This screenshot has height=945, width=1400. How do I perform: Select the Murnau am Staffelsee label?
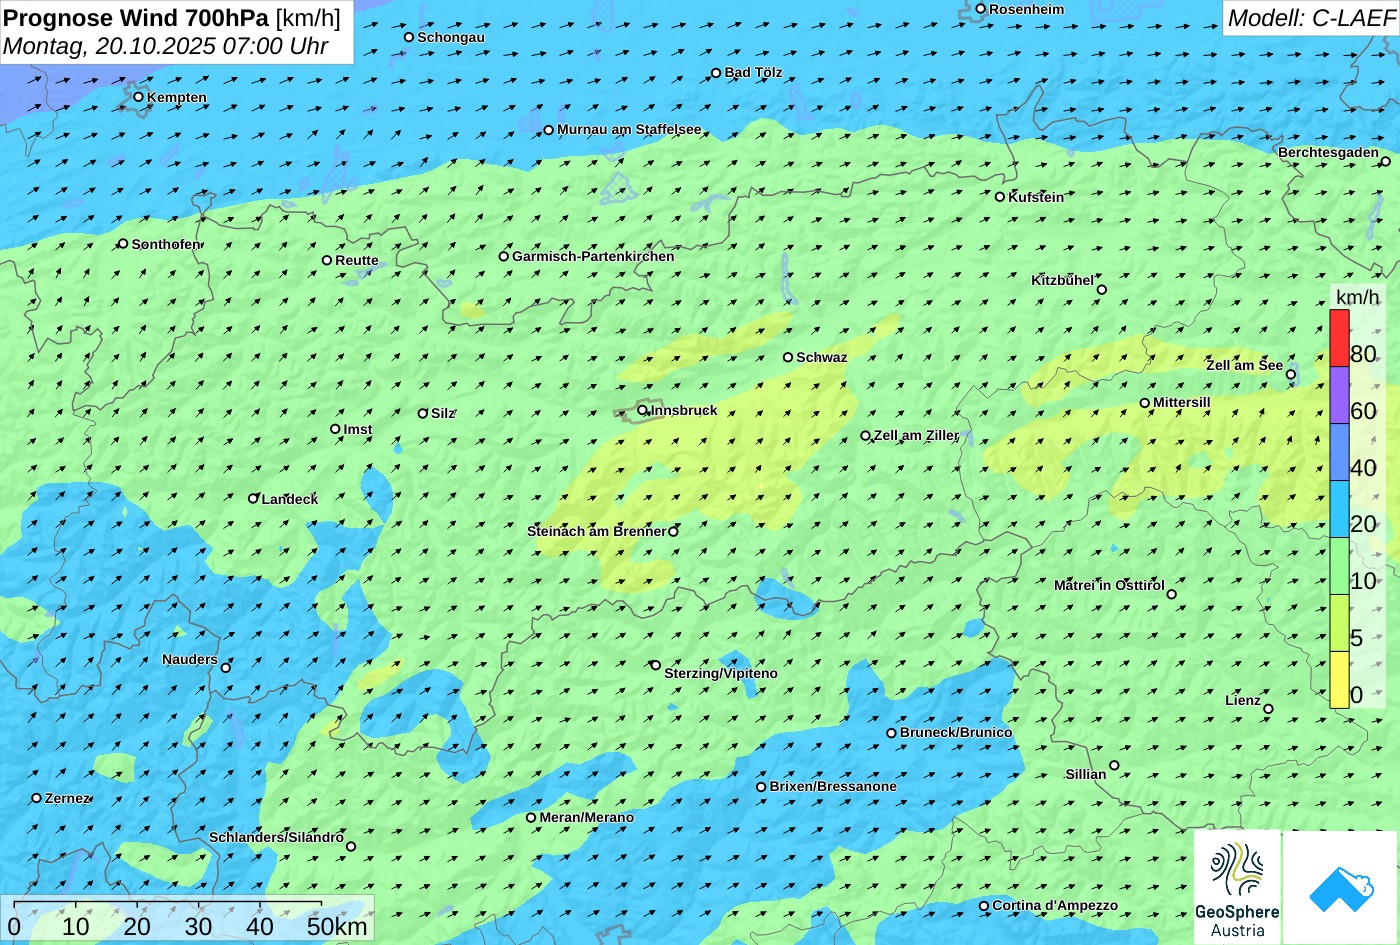[x=629, y=129]
